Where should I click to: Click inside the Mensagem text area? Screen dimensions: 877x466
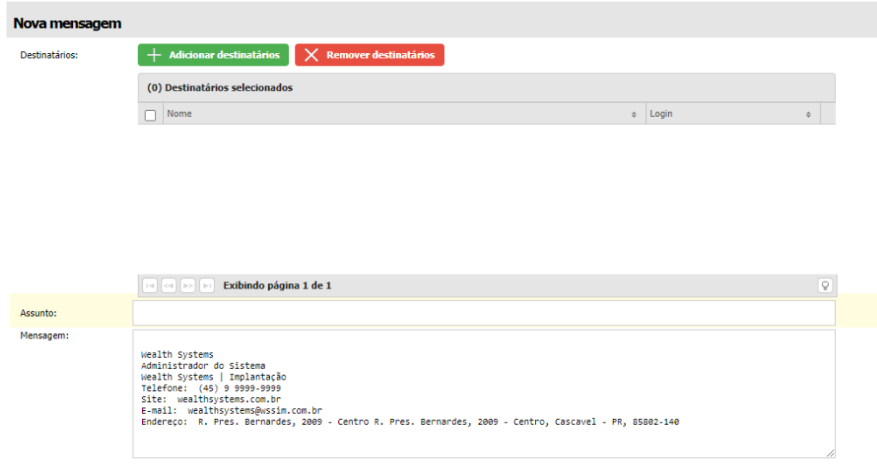(484, 394)
